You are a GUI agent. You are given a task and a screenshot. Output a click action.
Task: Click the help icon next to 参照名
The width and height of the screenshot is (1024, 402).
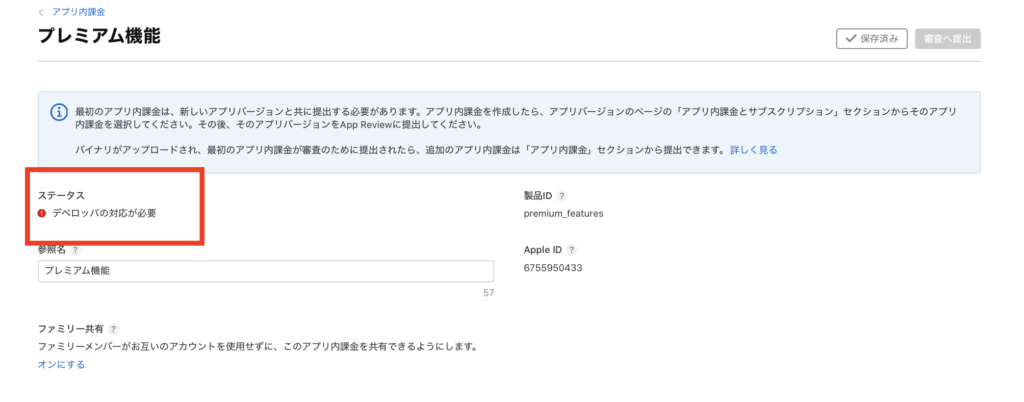point(75,250)
